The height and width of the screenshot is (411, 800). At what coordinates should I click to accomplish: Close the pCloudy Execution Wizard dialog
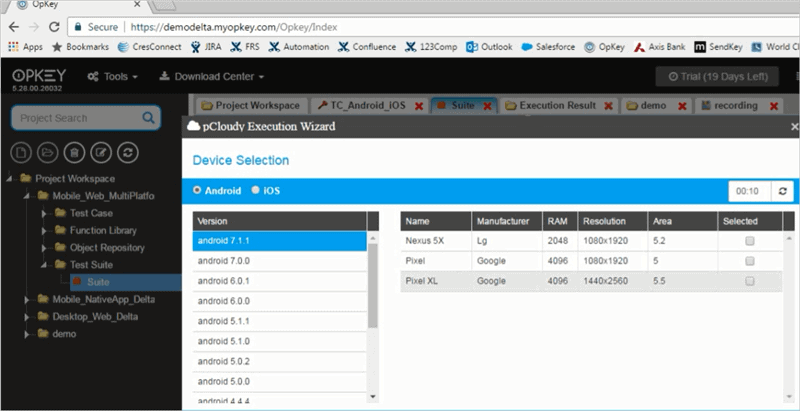click(794, 127)
